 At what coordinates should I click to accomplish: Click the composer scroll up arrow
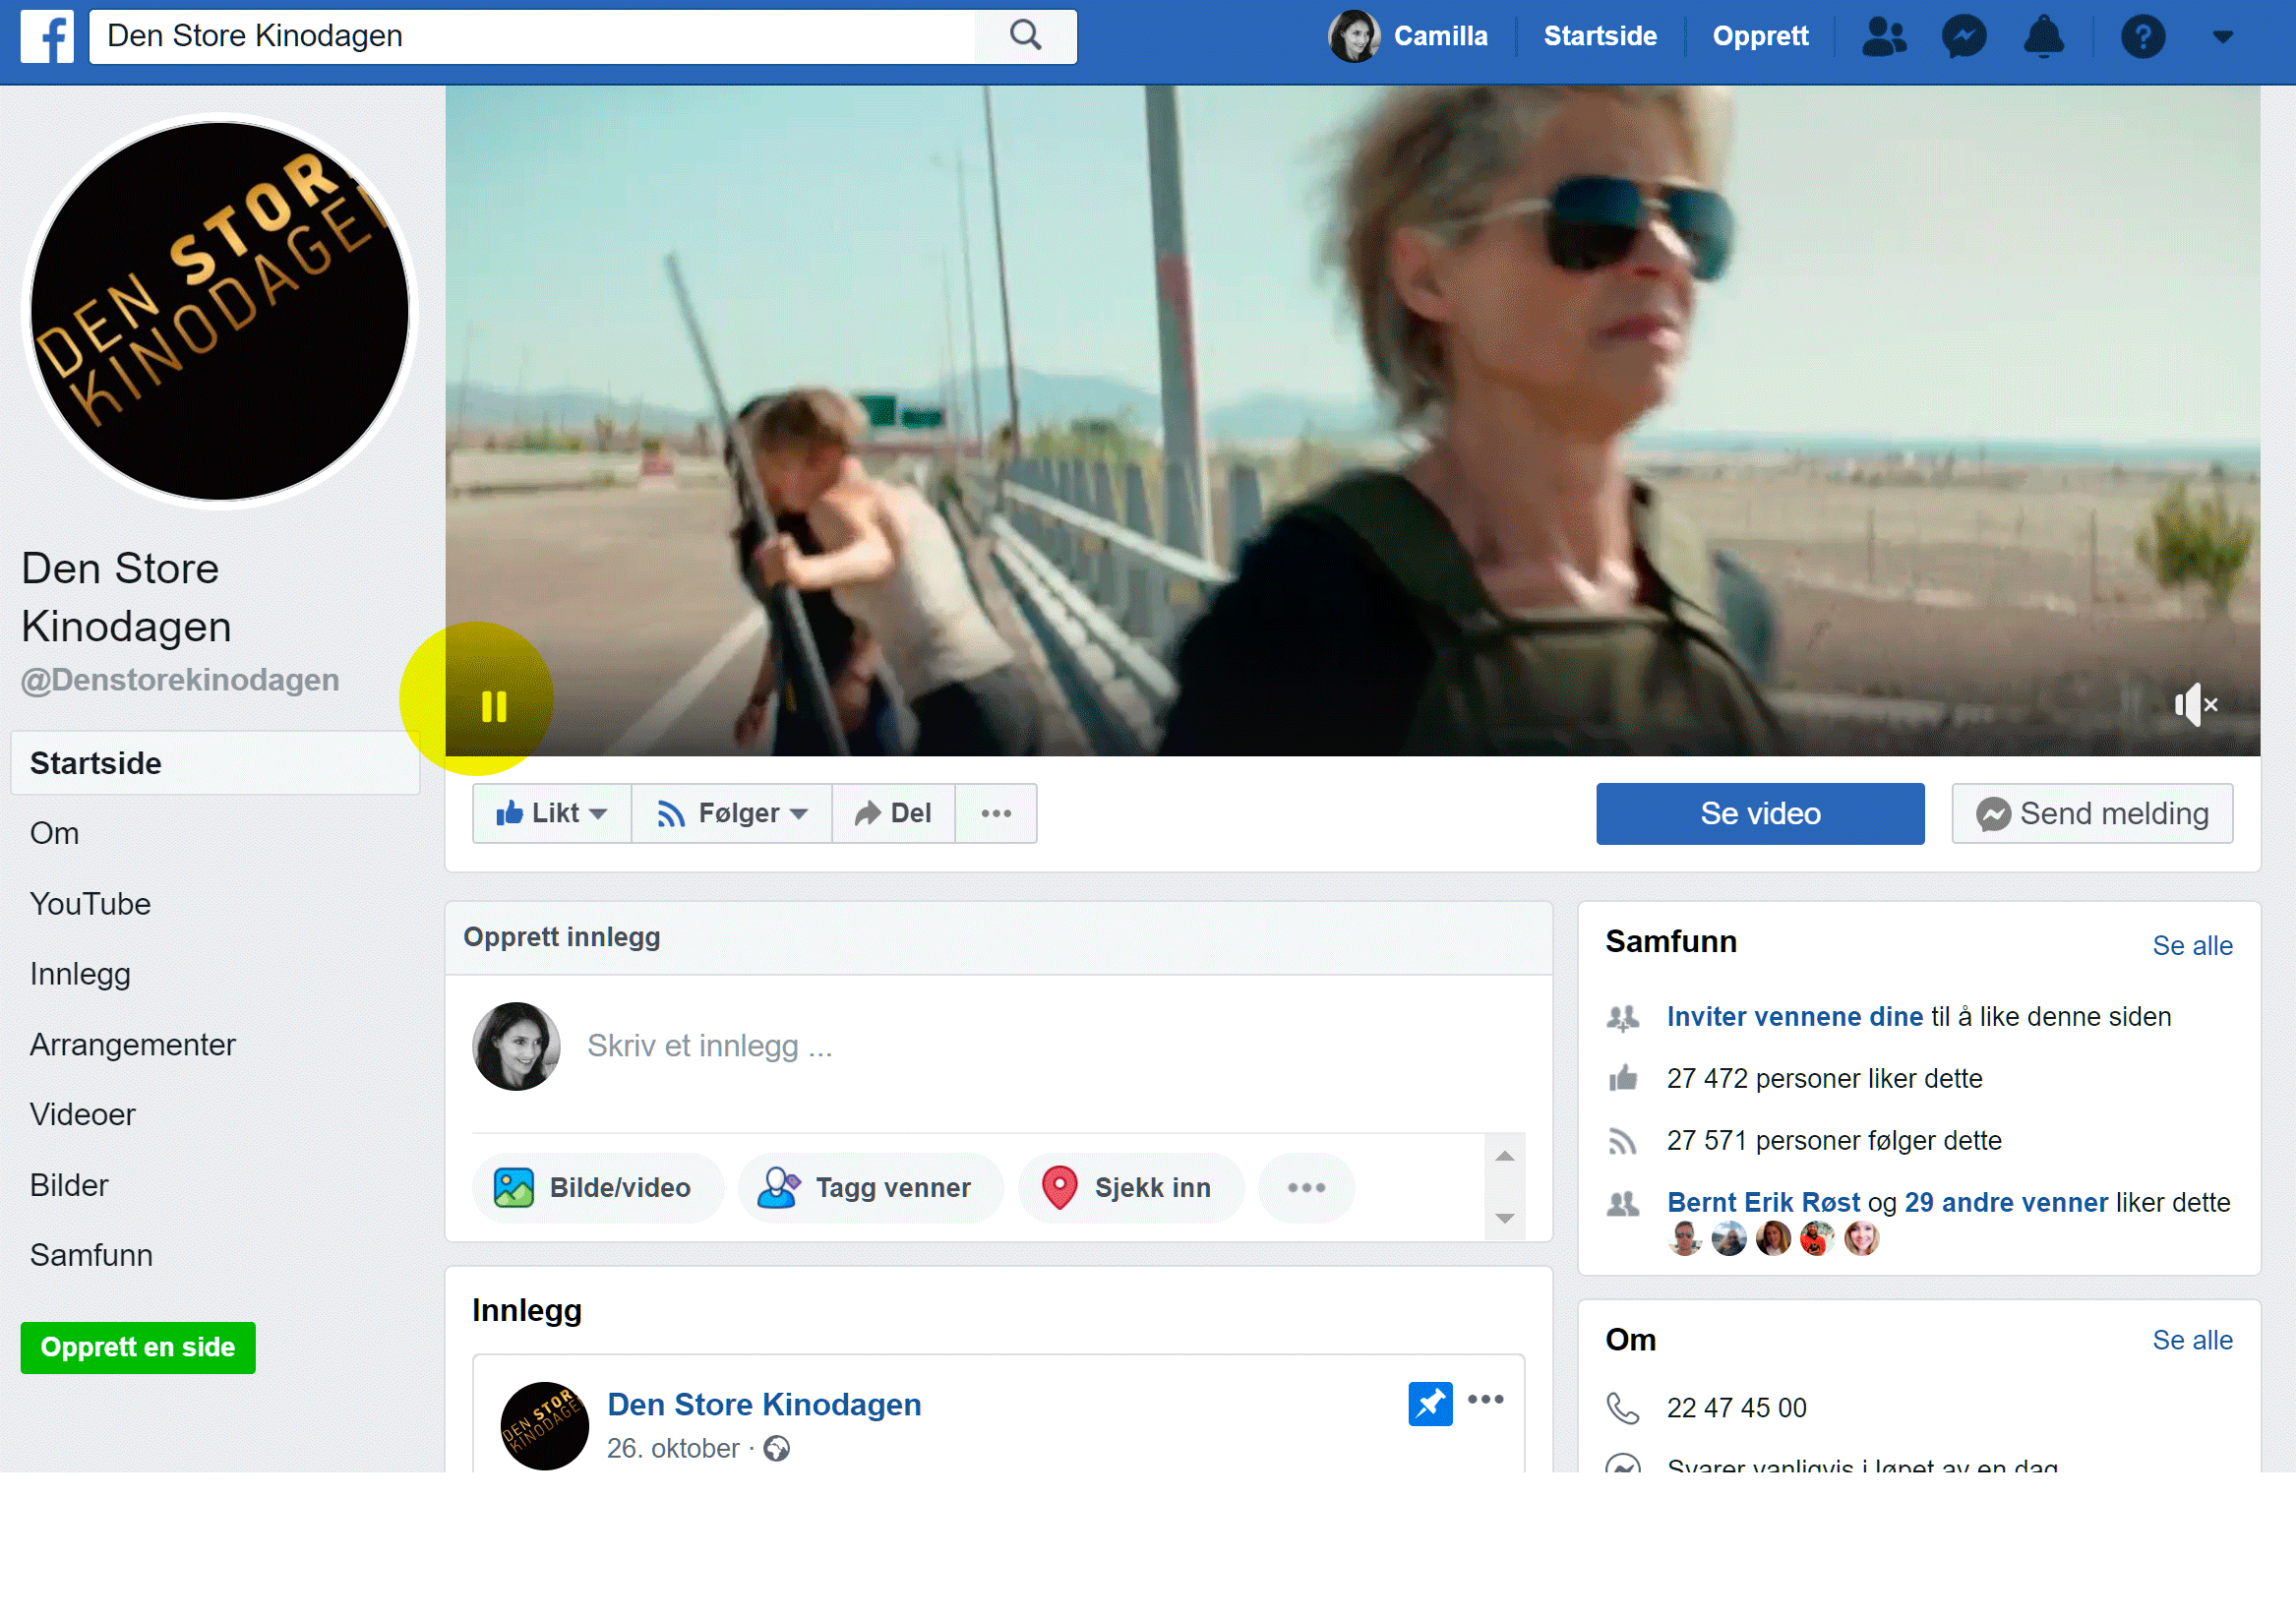1504,1156
